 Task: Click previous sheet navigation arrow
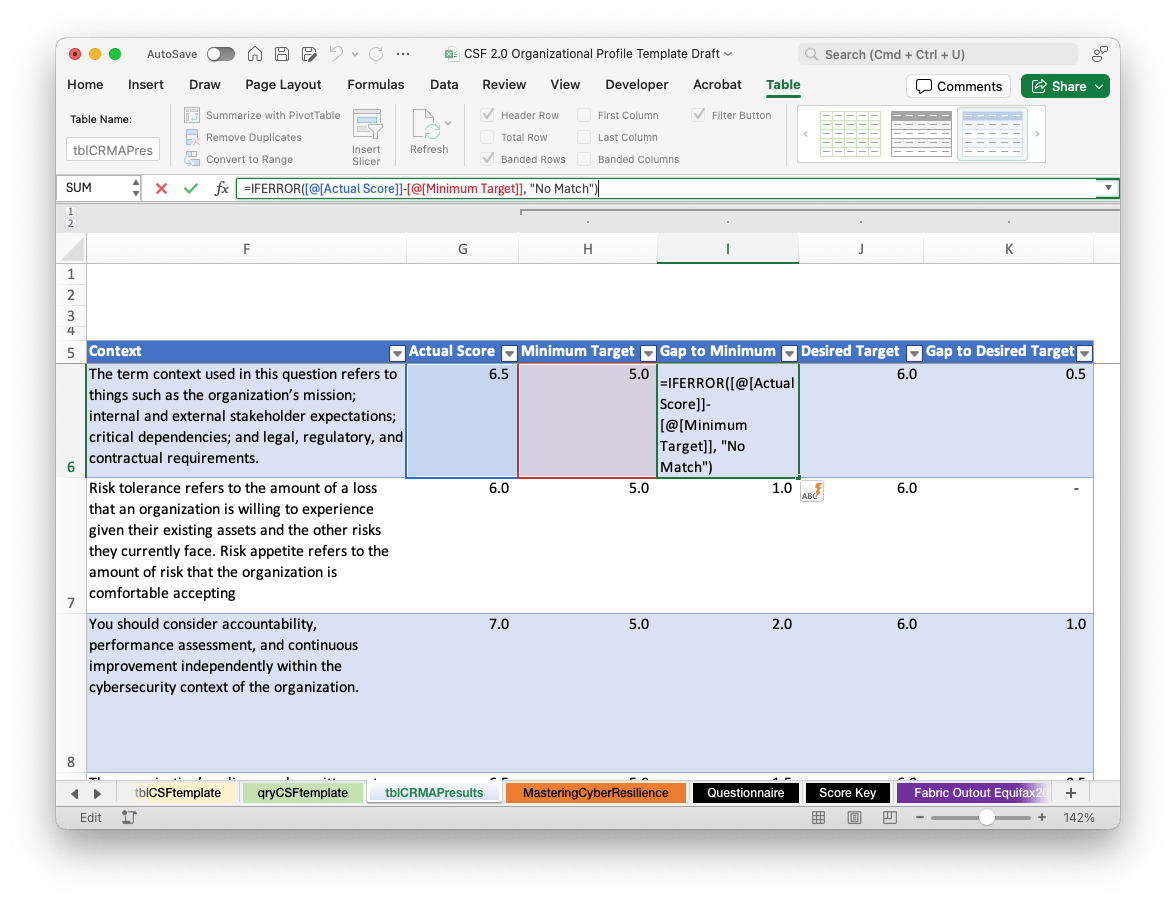pos(74,794)
